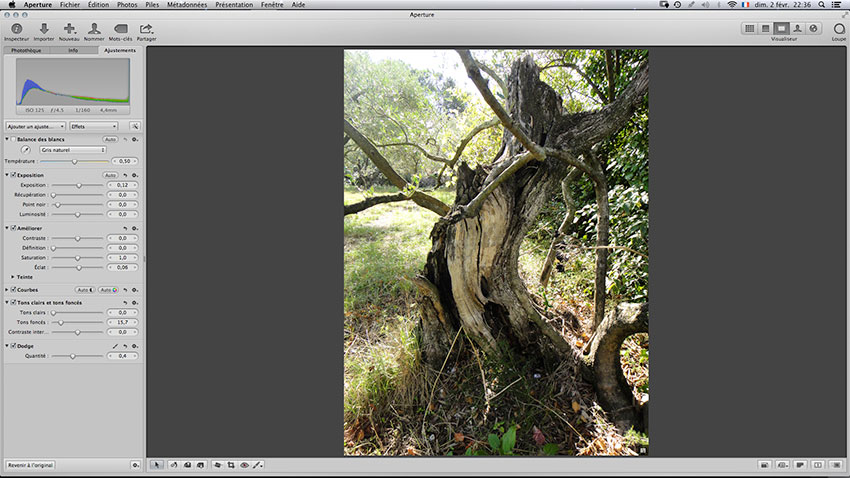This screenshot has width=850, height=478.
Task: Reset the Exposition adjustment arrow
Action: coord(125,175)
